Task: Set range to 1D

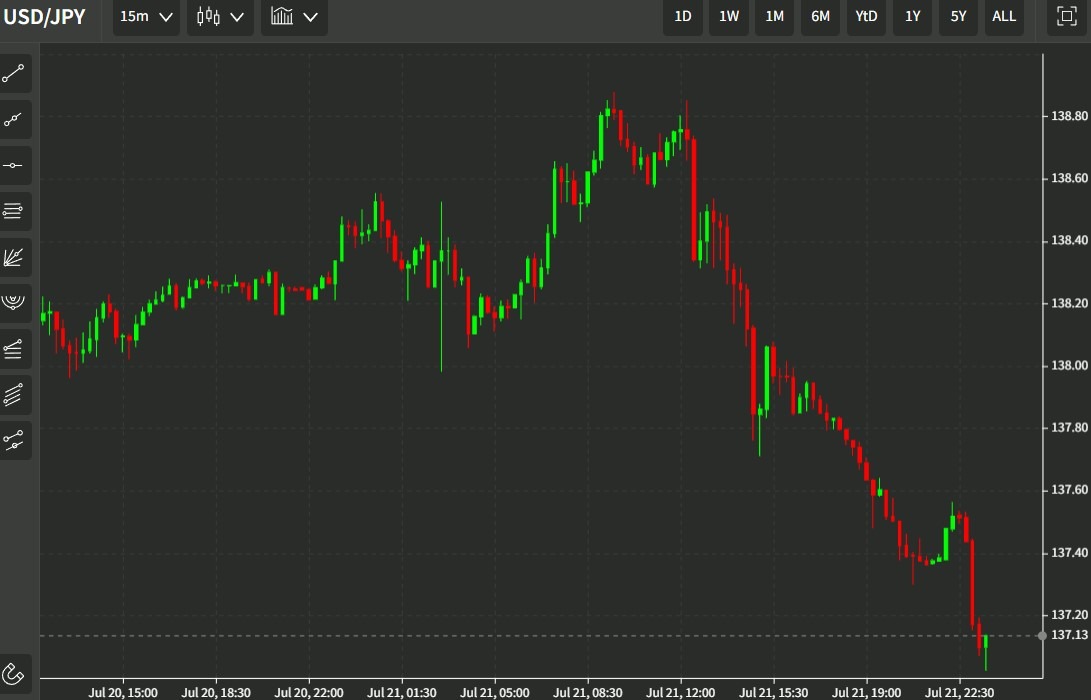Action: pos(683,16)
